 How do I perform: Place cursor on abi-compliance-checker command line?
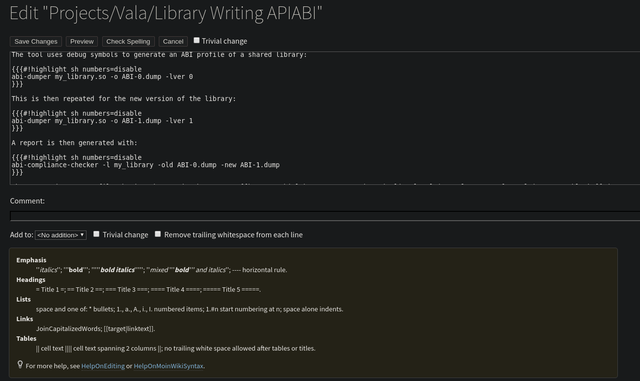point(145,165)
